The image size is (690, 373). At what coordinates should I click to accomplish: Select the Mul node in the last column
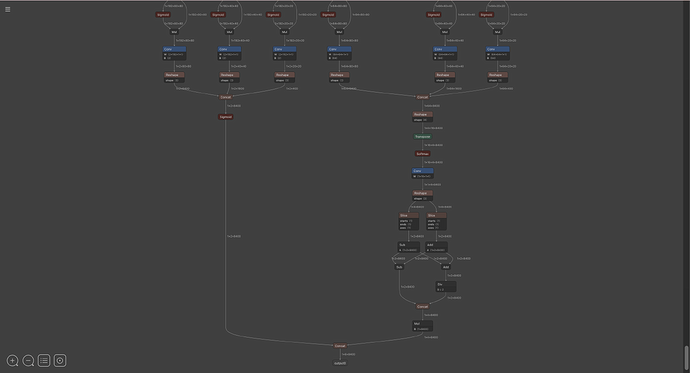[498, 32]
